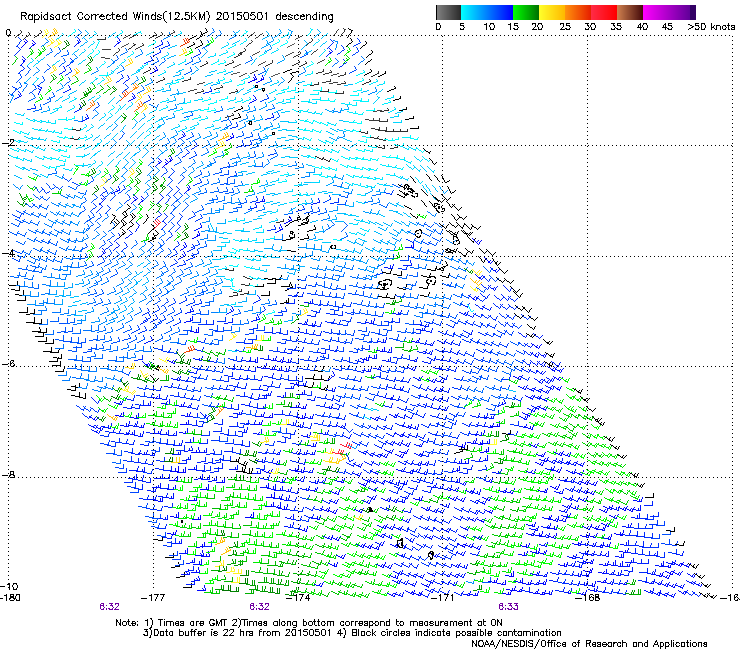Click the brown 35-40 knots legend color
Image resolution: width=740 pixels, height=650 pixels.
(x=630, y=12)
